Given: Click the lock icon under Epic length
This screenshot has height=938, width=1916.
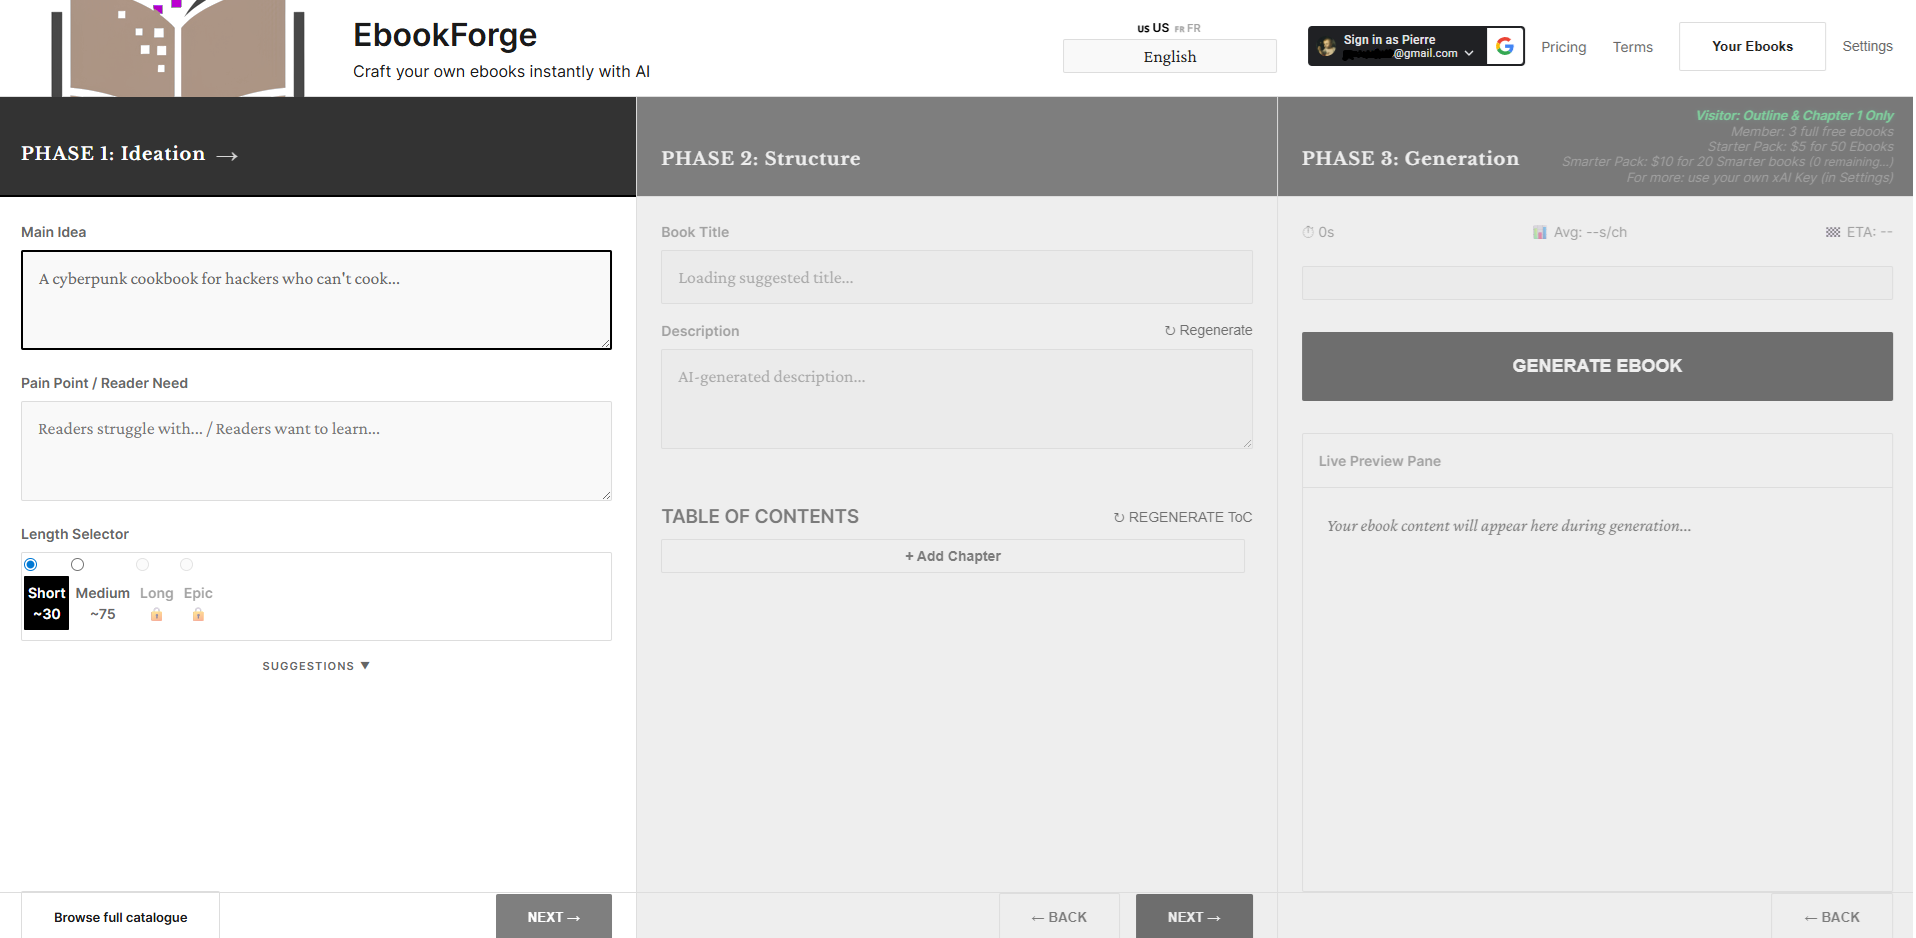Looking at the screenshot, I should tap(198, 614).
